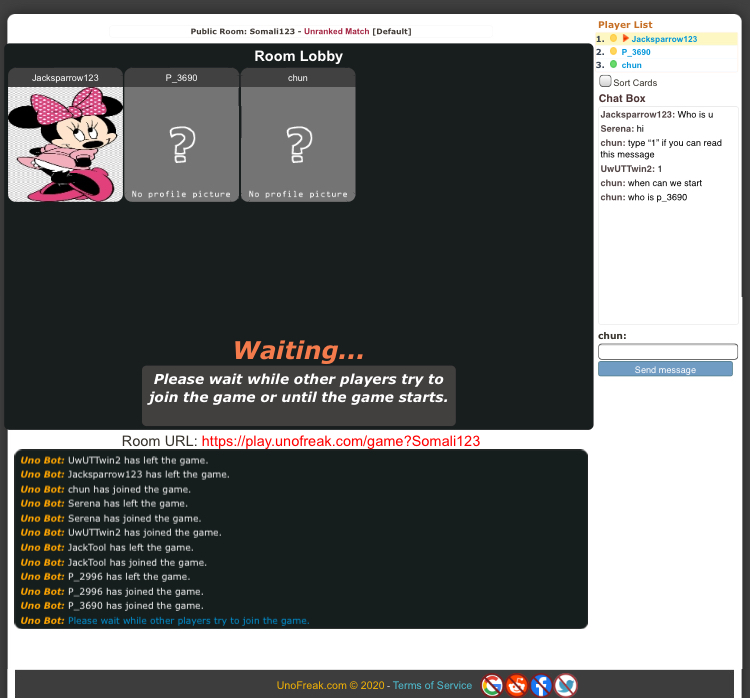Select Jacksparrow123 in the Player List
750x698 pixels.
point(664,39)
